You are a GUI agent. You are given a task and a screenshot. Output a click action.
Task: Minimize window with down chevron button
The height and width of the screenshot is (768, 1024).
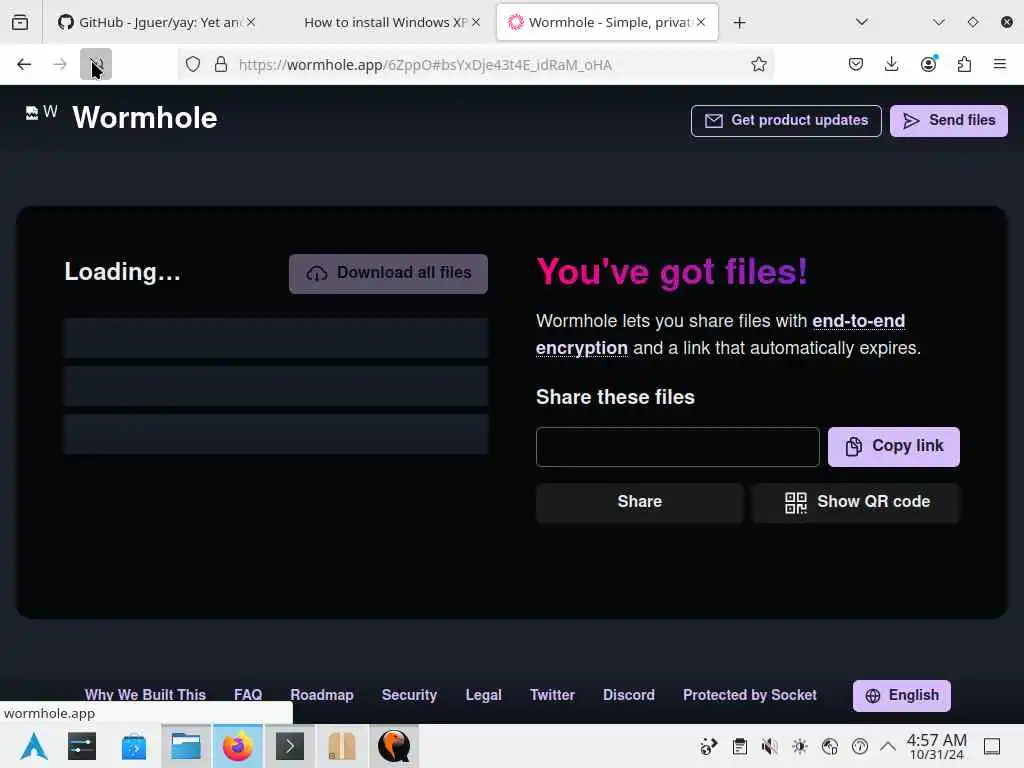click(938, 22)
